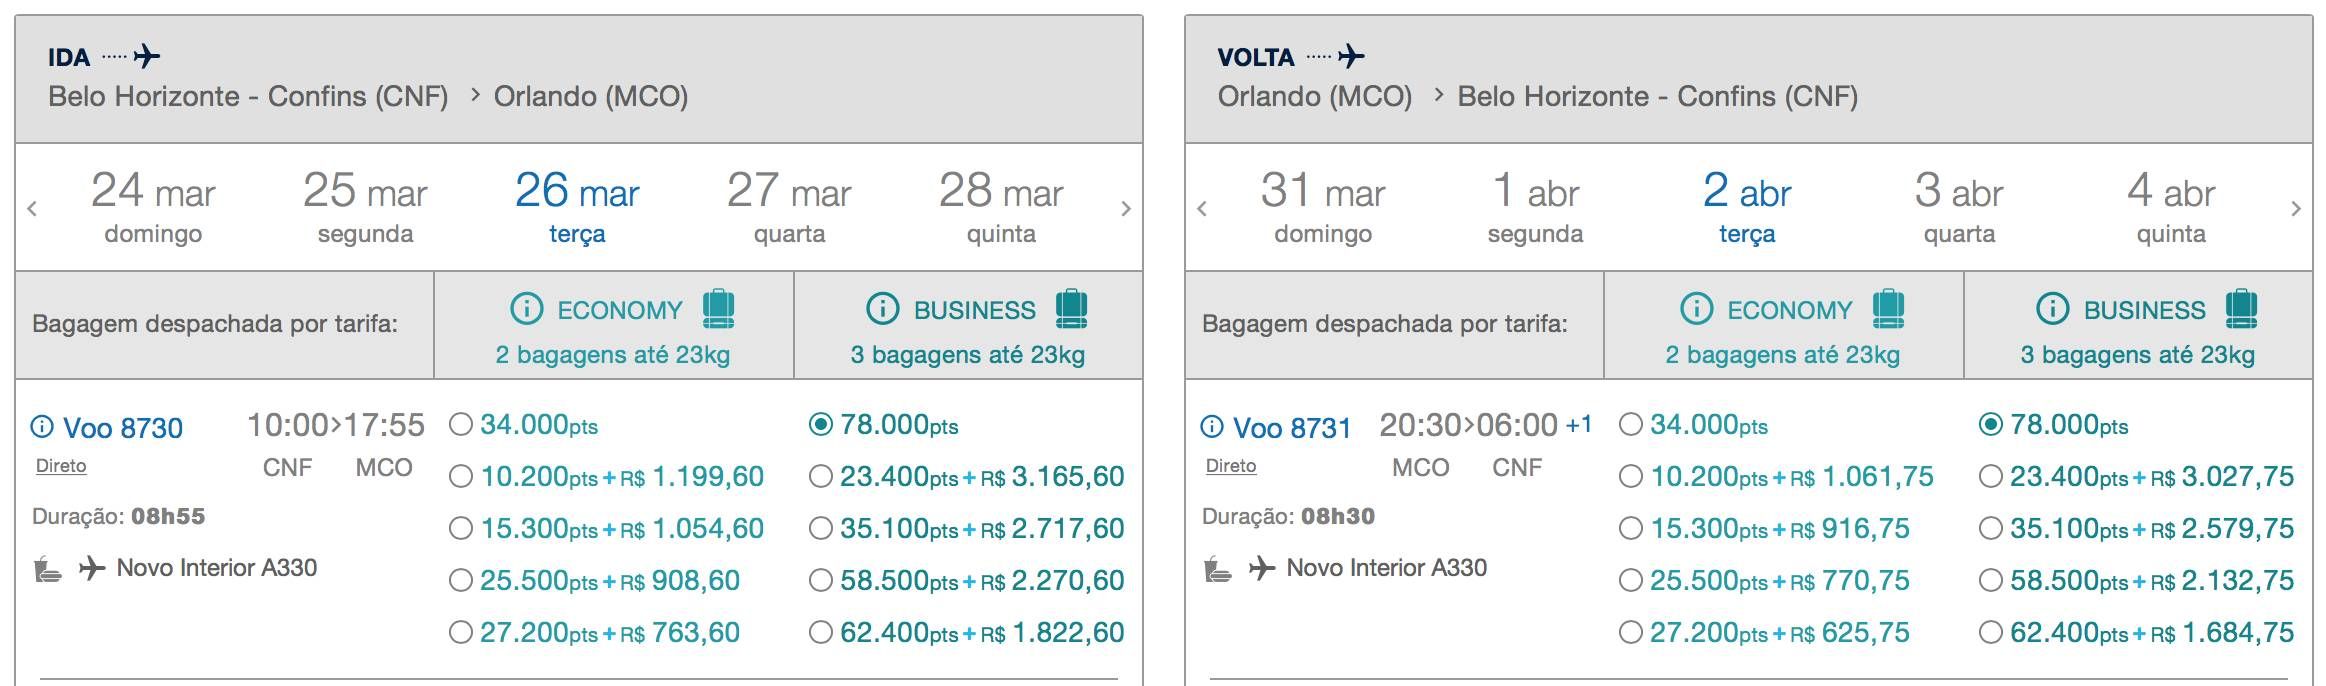This screenshot has height=686, width=2326.
Task: Open Voo 8731 flight details link
Action: pyautogui.click(x=1292, y=428)
